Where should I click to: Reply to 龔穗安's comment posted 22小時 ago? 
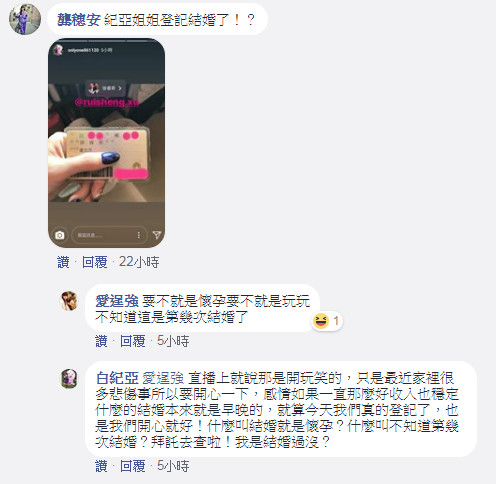point(95,262)
